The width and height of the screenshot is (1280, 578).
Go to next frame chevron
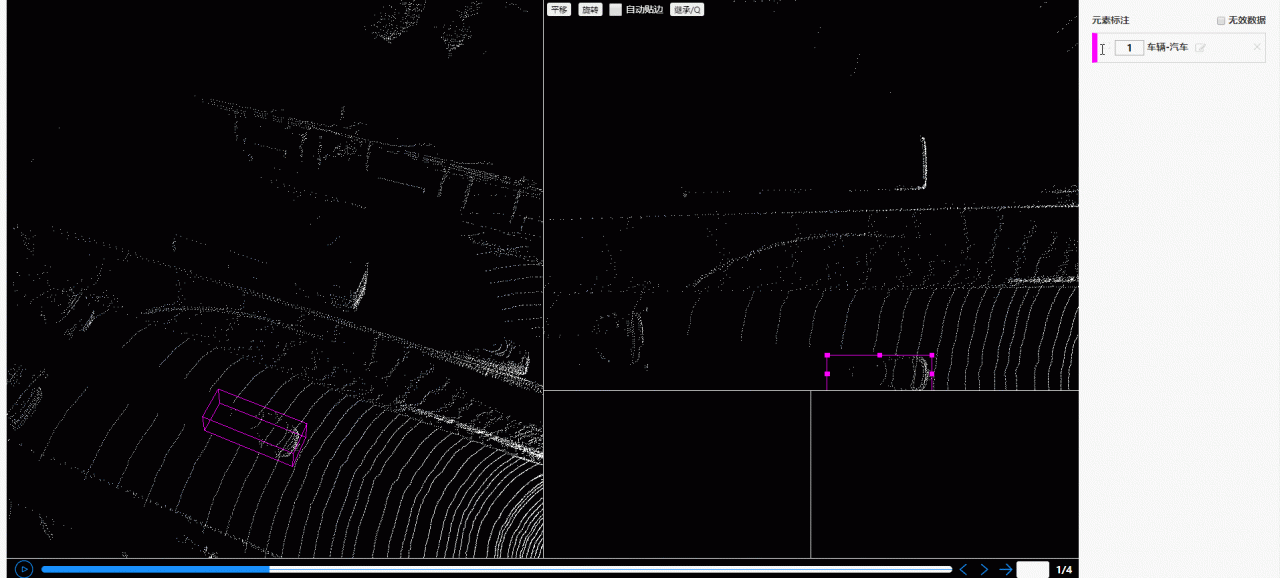984,569
